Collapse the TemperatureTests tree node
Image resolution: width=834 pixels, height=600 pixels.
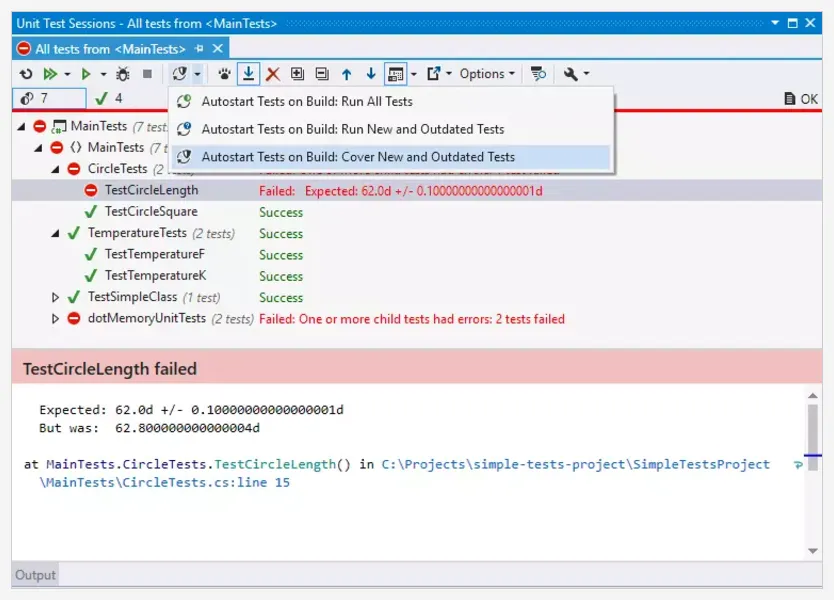pos(56,233)
